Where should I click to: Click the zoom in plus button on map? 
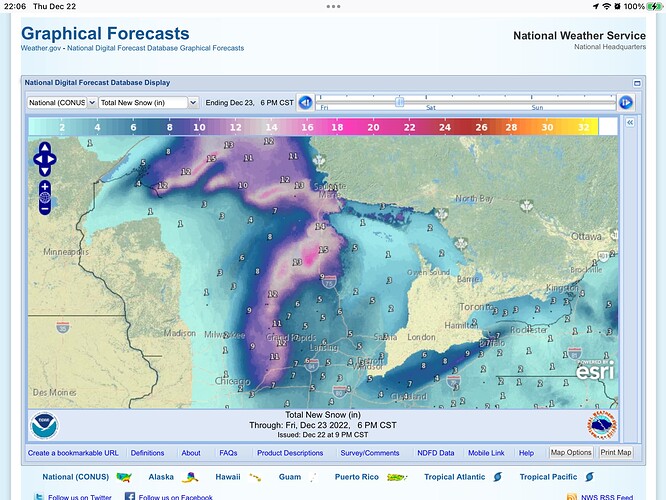(45, 187)
